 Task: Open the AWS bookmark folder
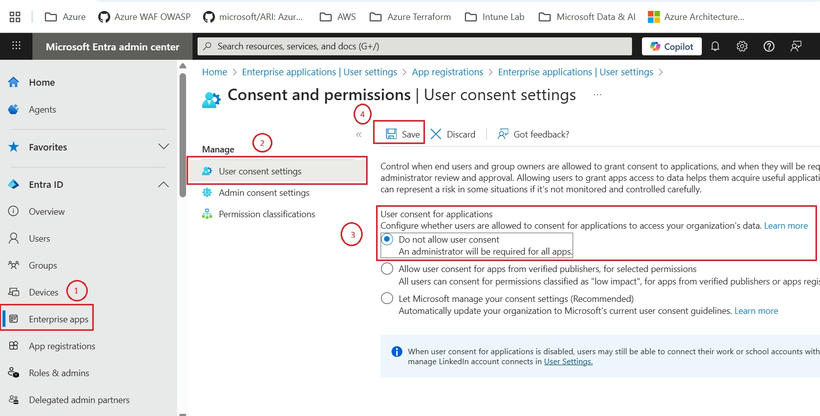(x=338, y=17)
